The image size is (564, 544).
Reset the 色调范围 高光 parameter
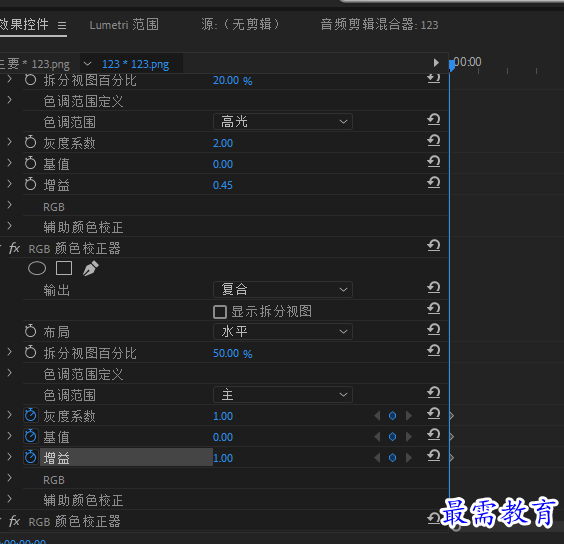434,119
